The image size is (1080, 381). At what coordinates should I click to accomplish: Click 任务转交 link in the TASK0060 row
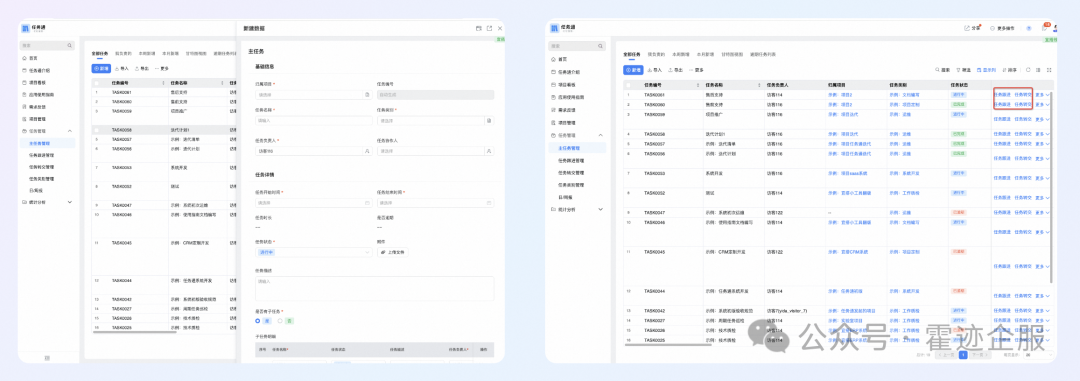pyautogui.click(x=1023, y=104)
